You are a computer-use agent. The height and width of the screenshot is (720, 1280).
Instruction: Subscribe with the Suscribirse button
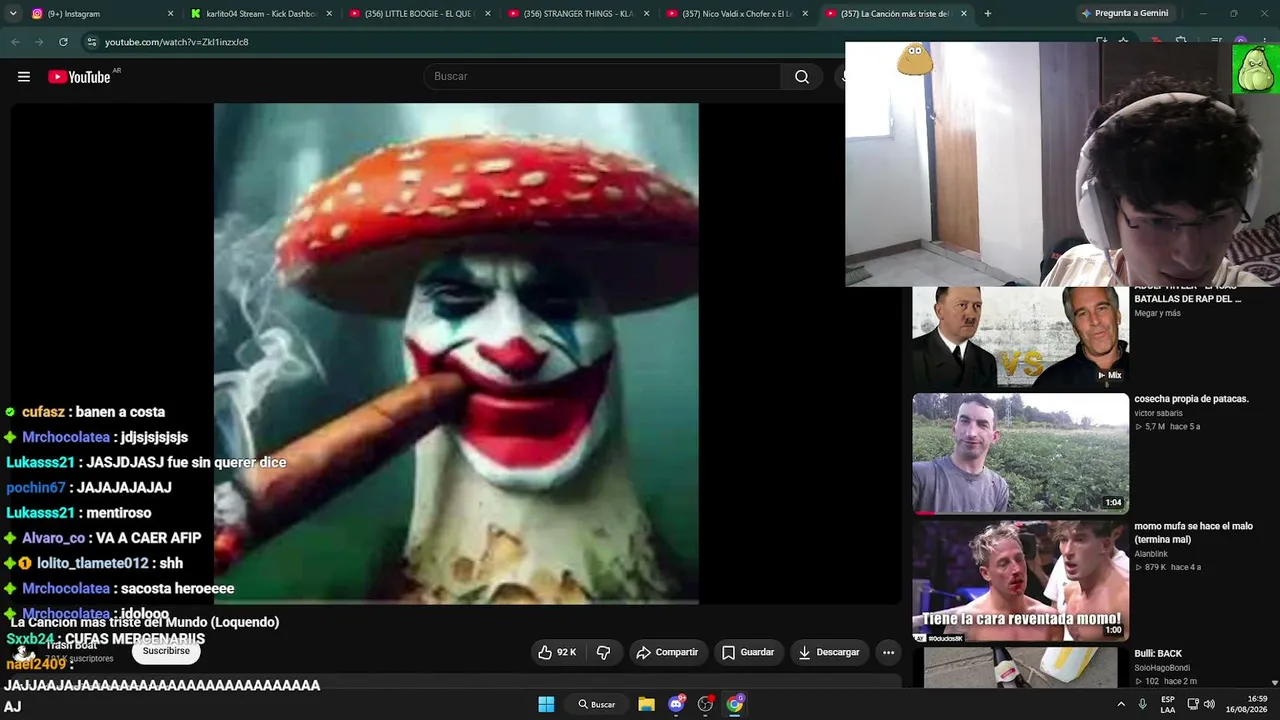(166, 651)
